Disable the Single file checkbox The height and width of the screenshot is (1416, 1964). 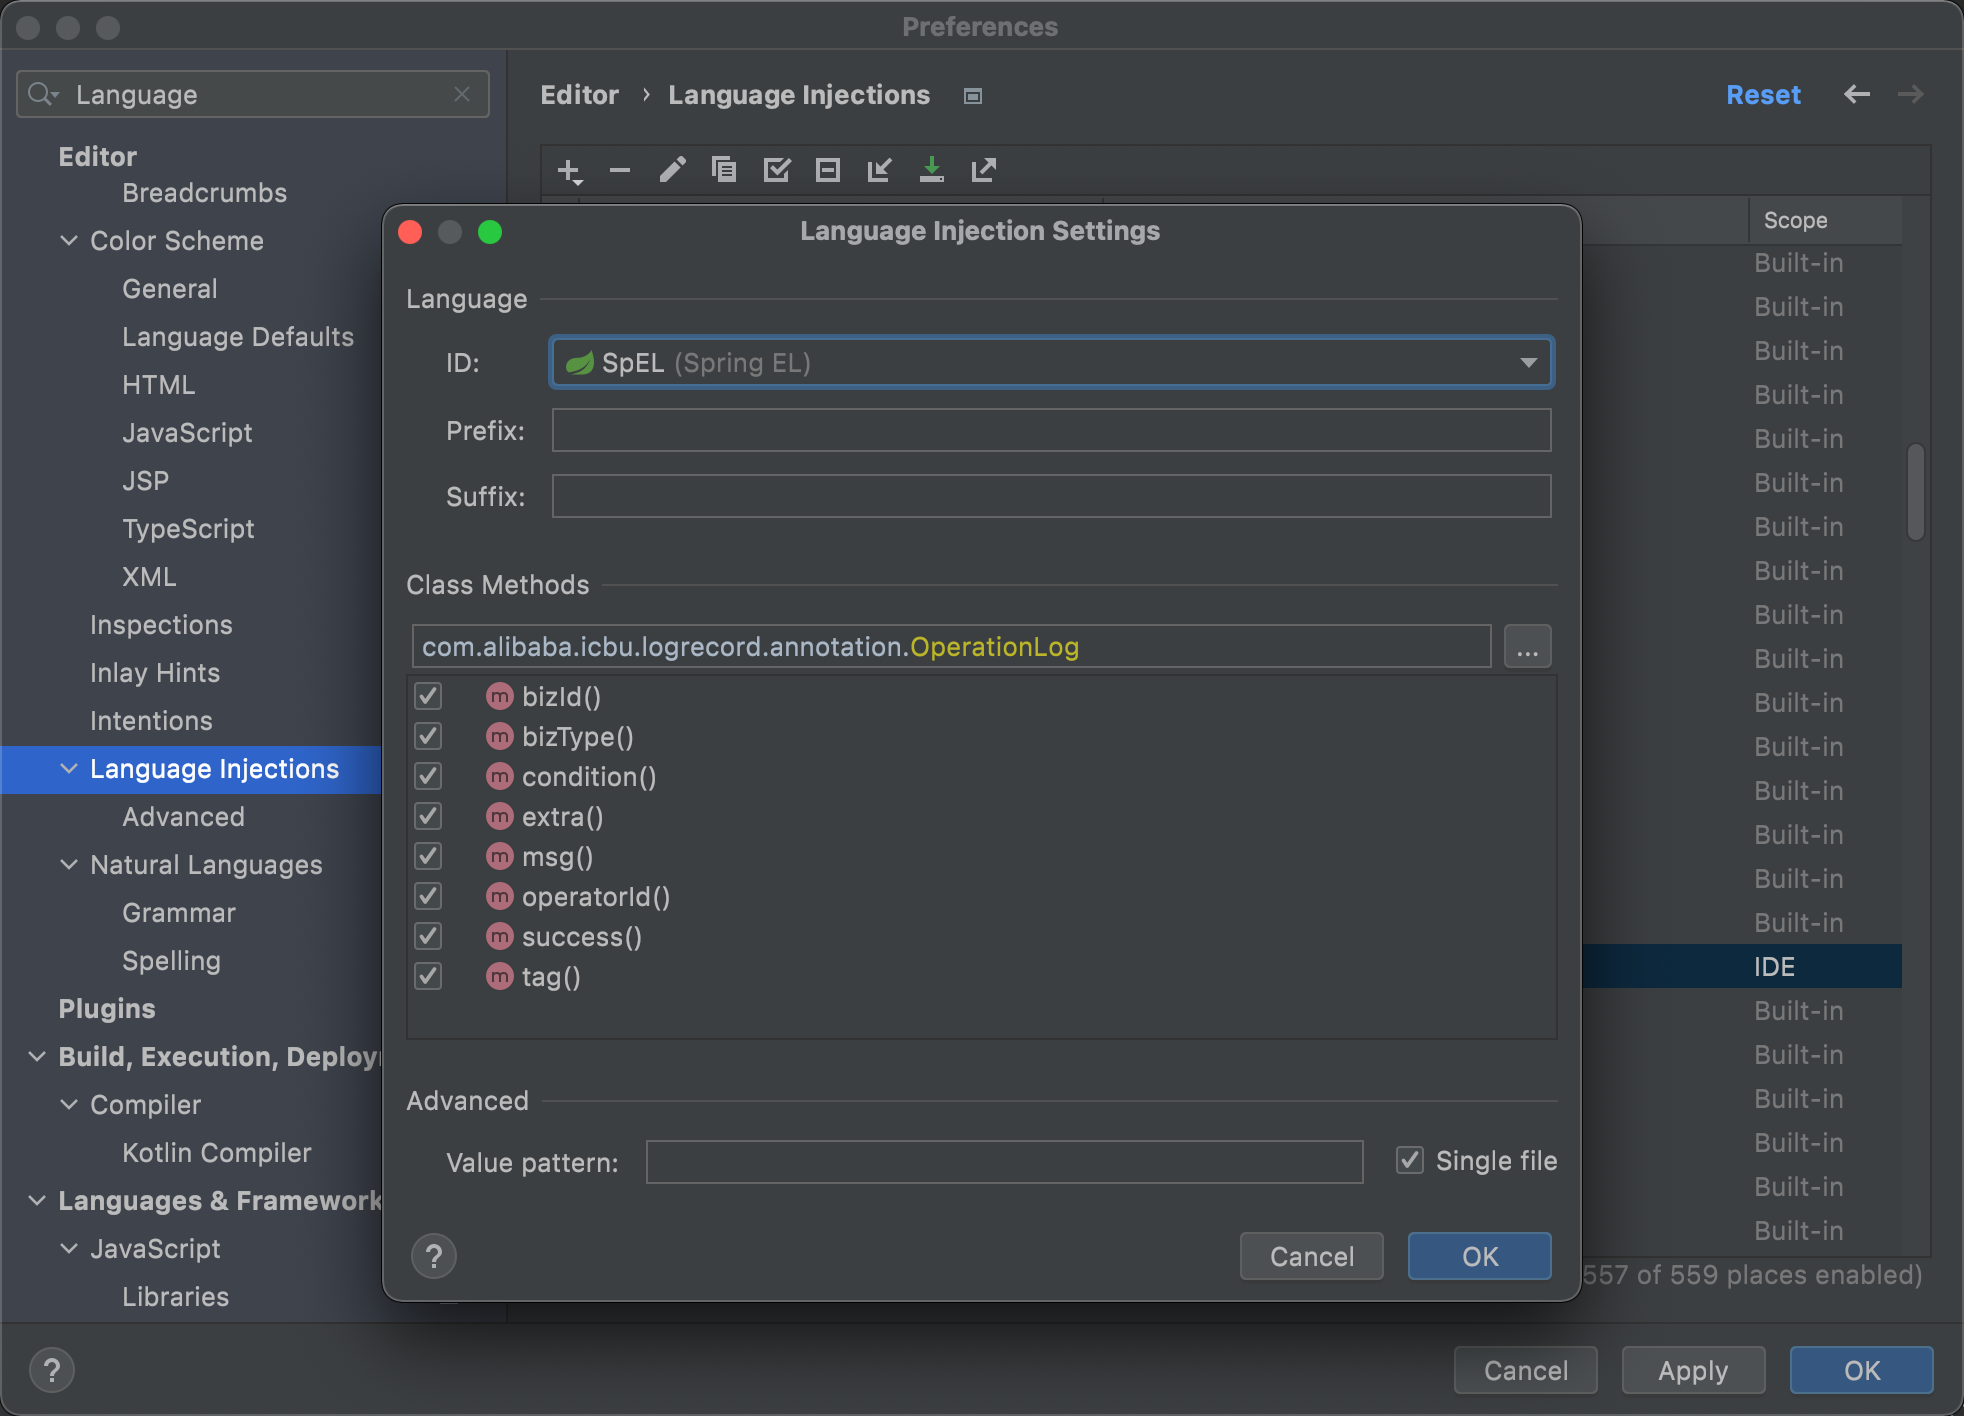pyautogui.click(x=1410, y=1160)
